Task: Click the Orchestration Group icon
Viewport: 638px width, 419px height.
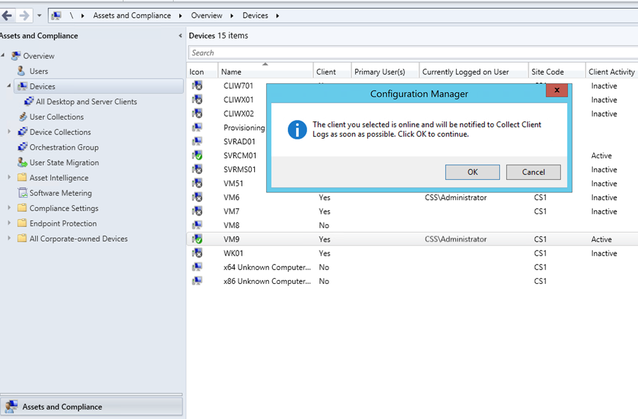Action: [23, 147]
